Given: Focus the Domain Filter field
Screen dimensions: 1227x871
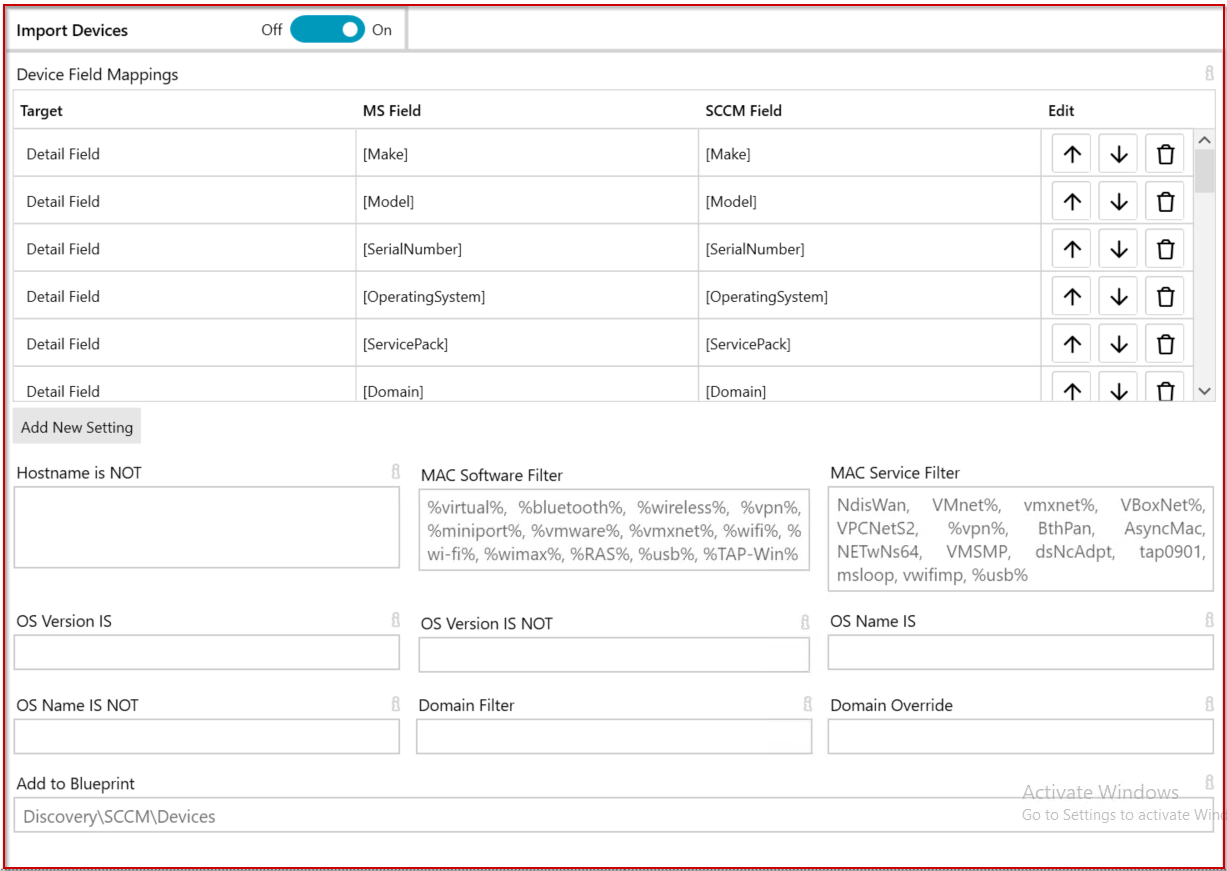Looking at the screenshot, I should (x=614, y=736).
